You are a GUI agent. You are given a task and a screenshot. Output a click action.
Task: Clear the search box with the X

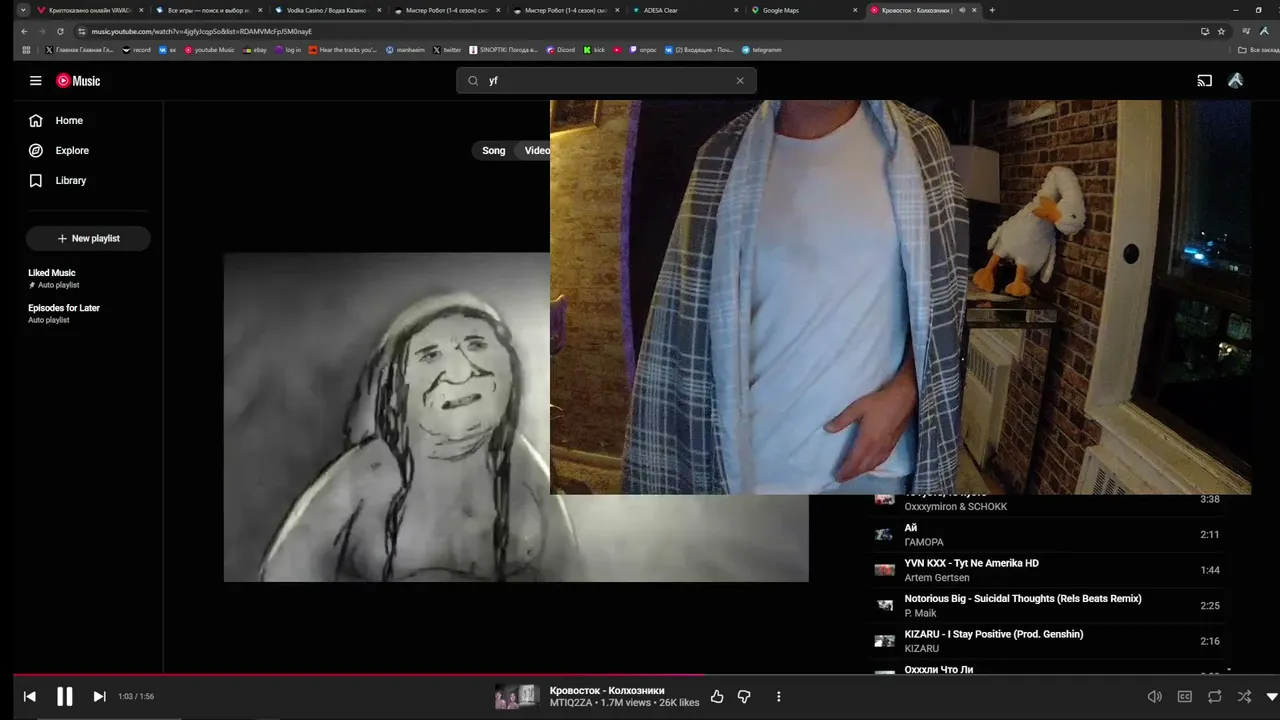click(740, 81)
